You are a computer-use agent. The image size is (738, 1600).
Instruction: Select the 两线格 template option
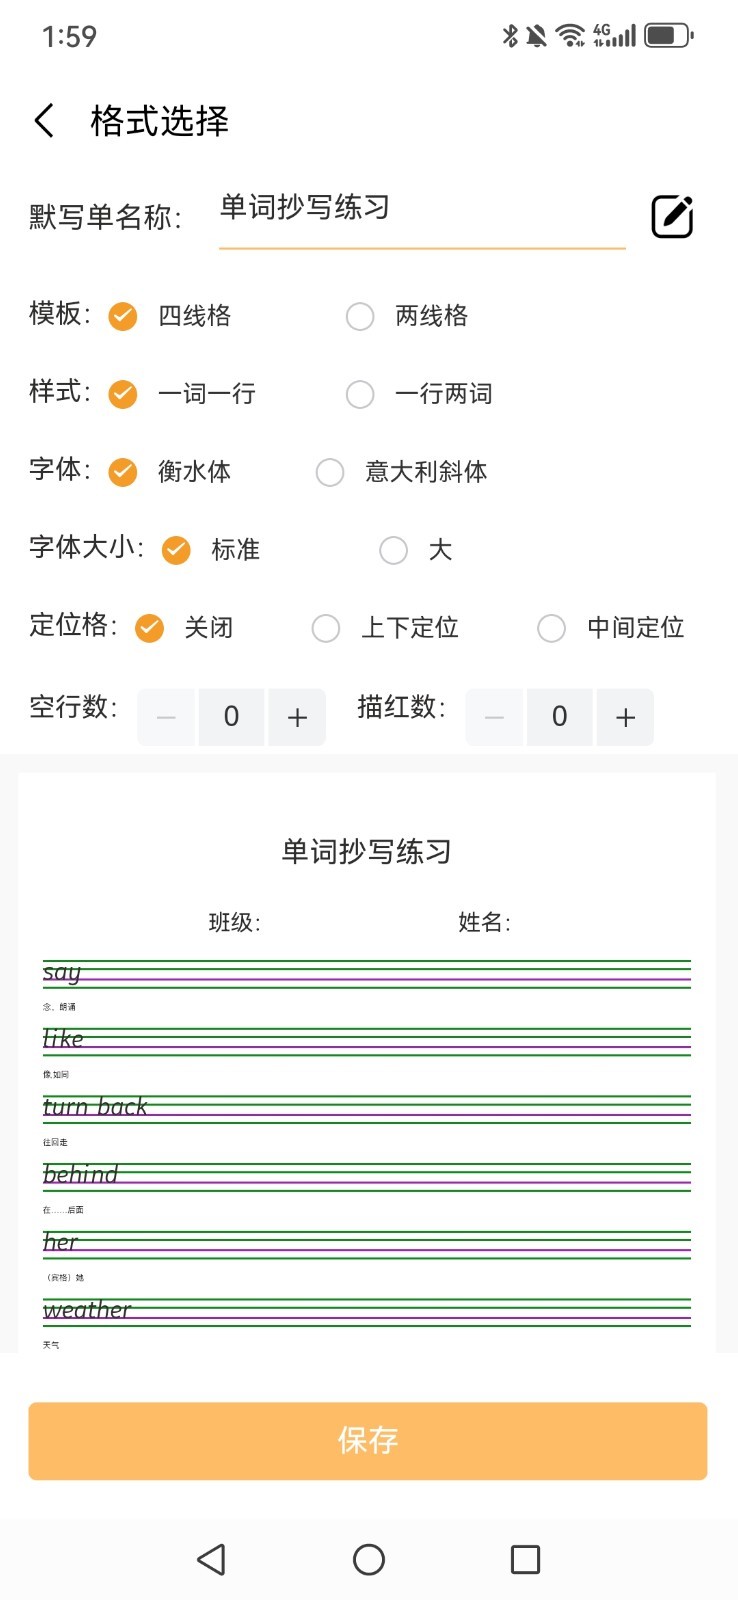point(360,316)
